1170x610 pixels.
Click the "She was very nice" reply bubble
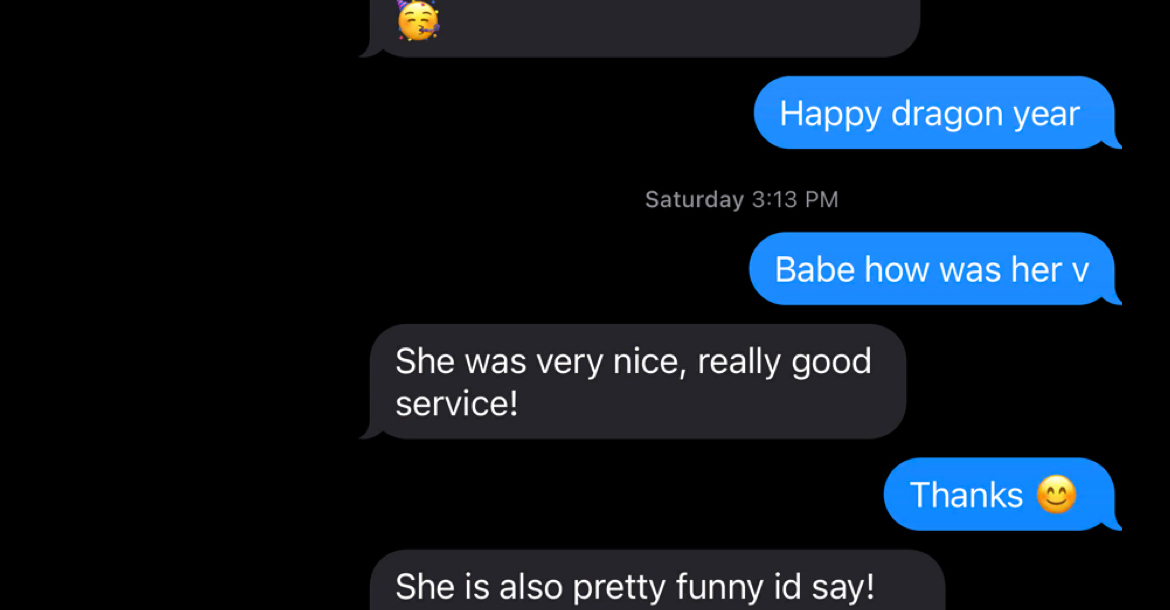tap(636, 381)
